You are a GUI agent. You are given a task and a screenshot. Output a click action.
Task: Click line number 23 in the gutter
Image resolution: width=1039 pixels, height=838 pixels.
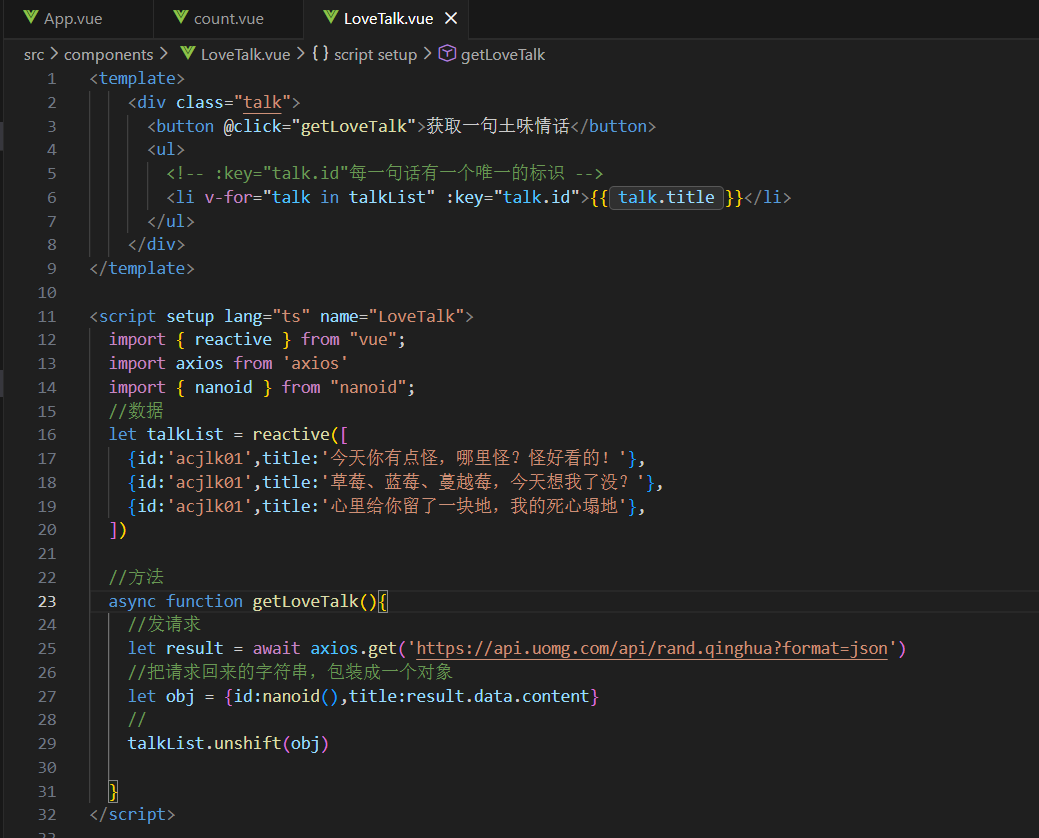coord(47,602)
